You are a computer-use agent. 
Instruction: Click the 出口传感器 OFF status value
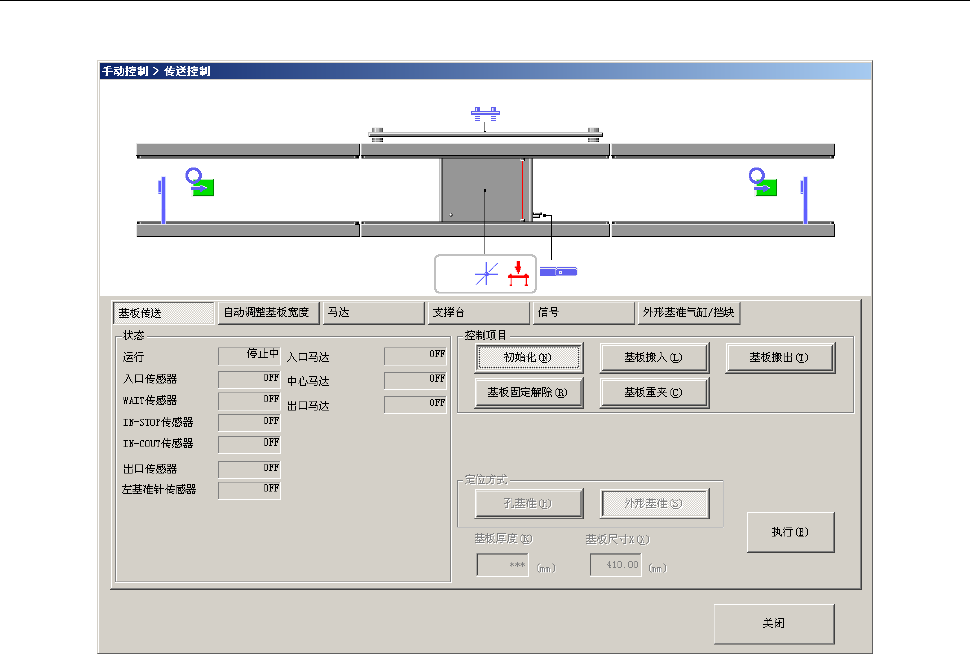249,470
